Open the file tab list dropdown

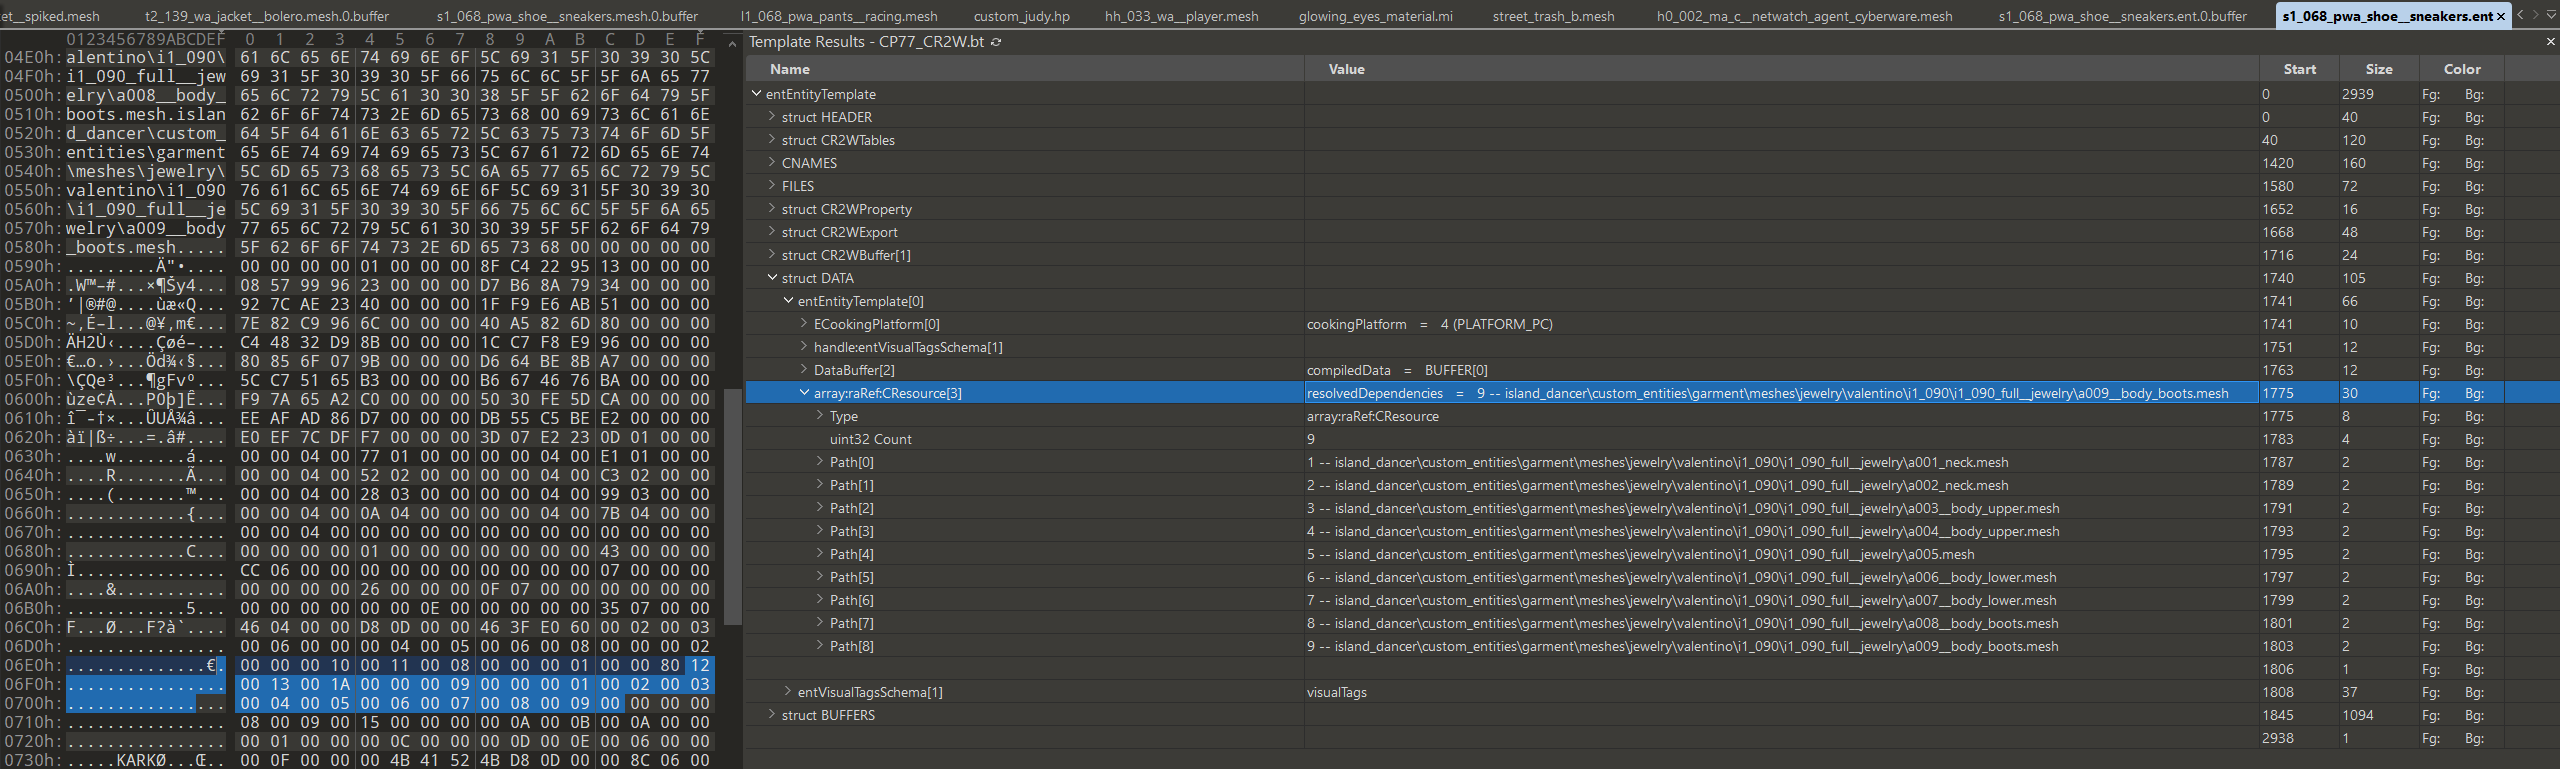(2549, 15)
